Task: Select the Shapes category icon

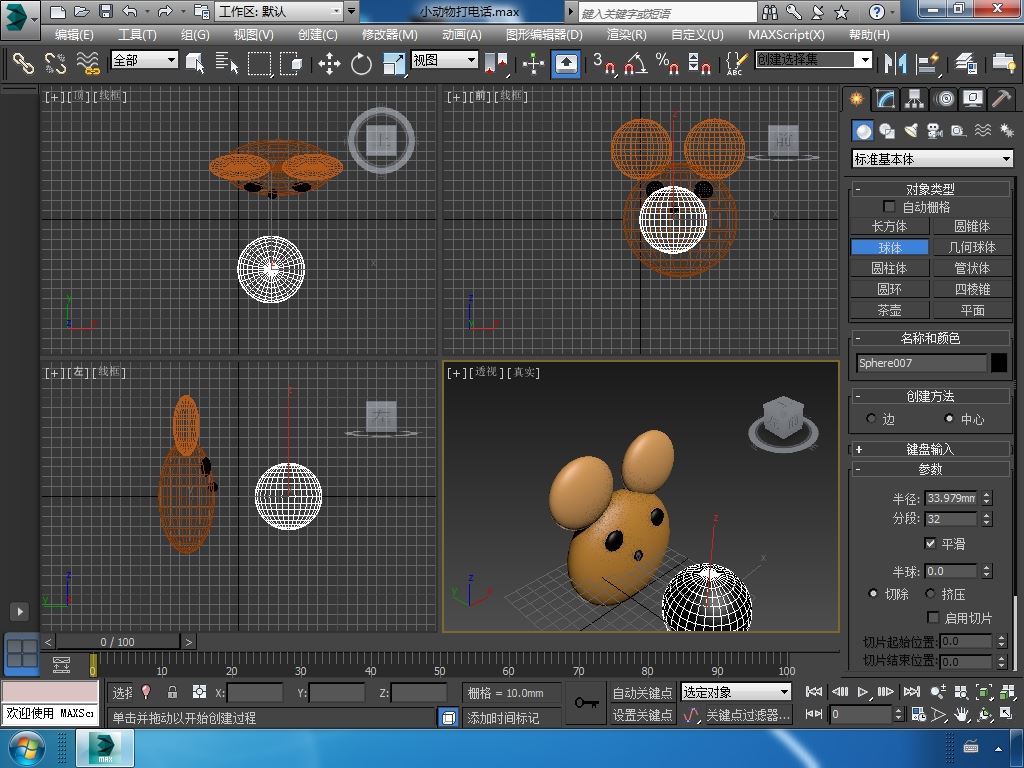Action: 886,131
